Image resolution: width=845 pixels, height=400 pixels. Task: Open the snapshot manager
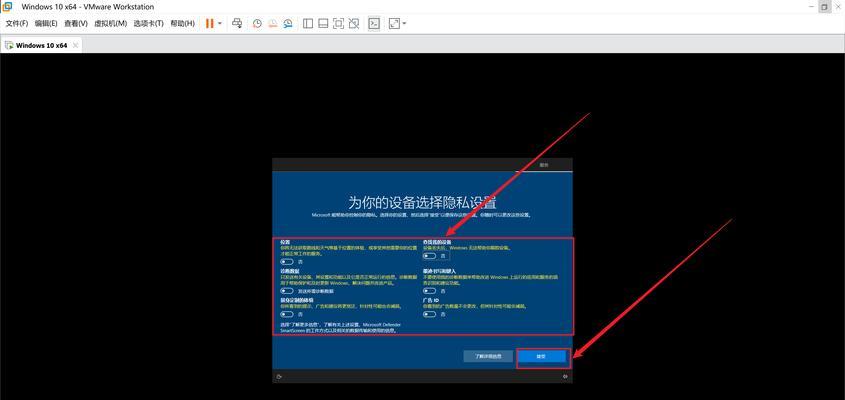pos(288,23)
